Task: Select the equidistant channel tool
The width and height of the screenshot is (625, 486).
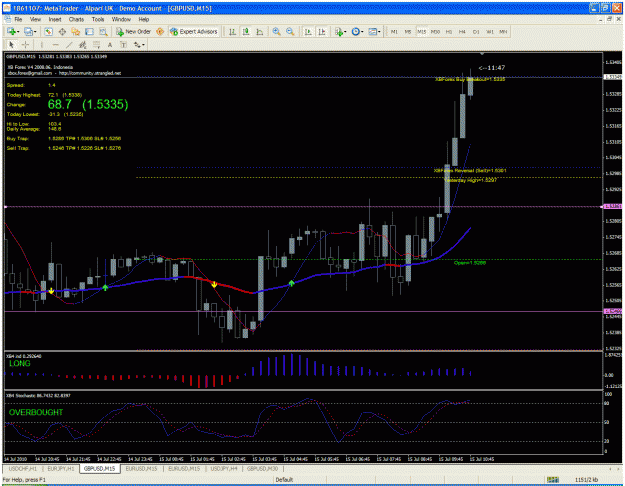Action: tap(83, 45)
